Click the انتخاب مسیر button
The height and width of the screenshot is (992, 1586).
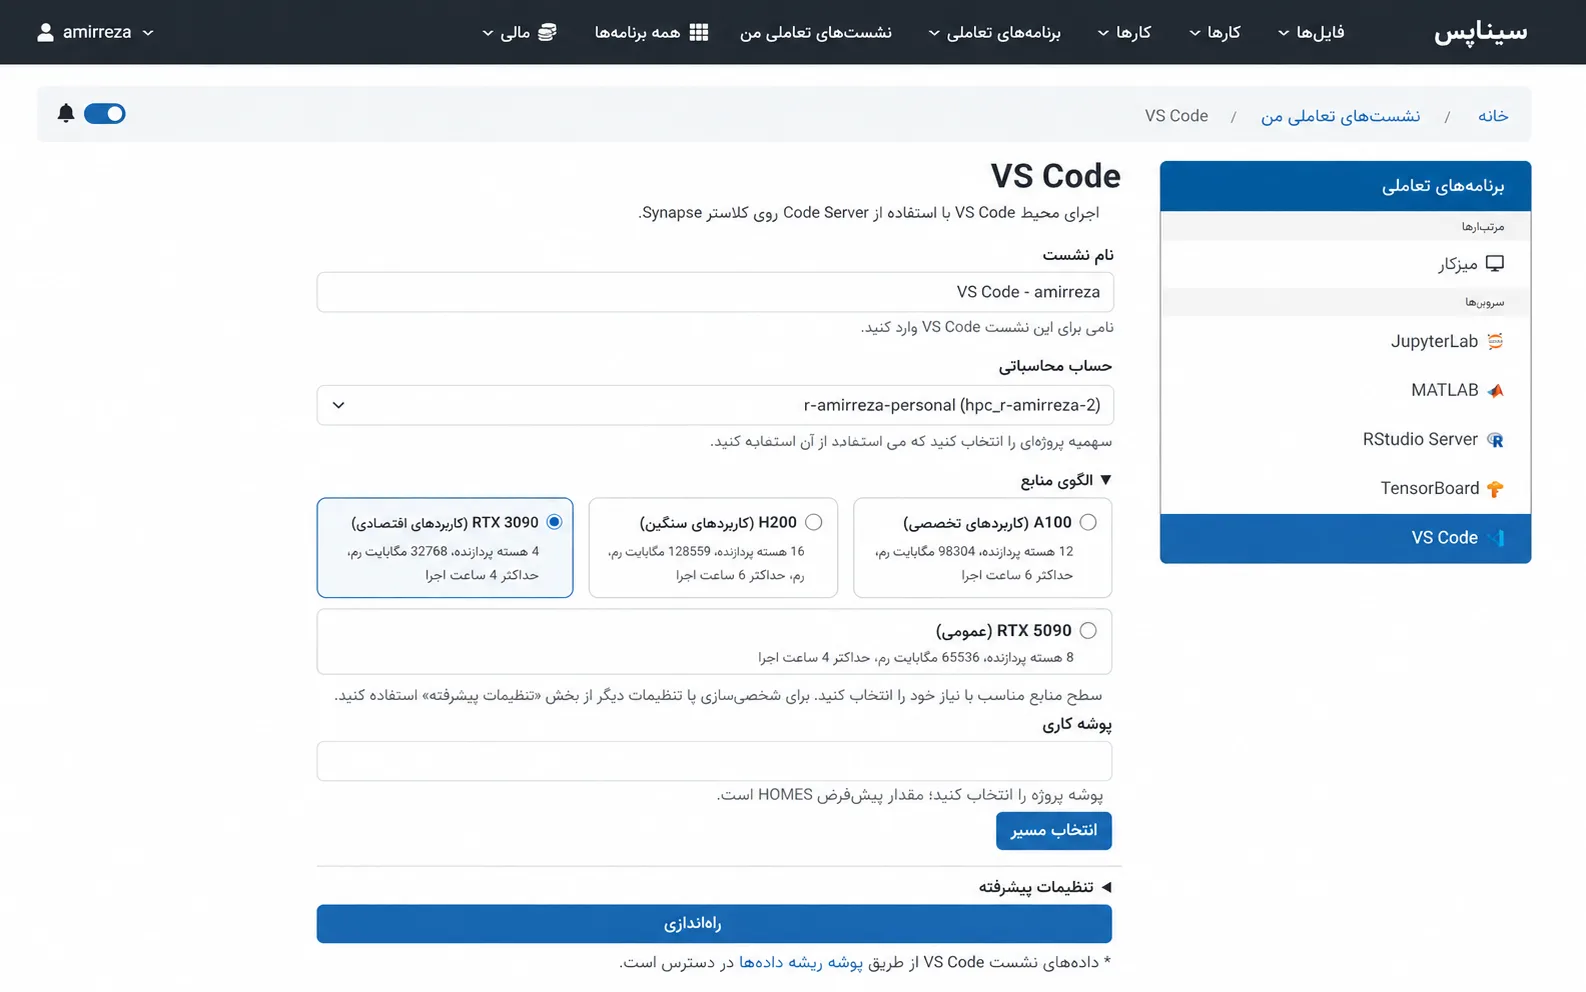[1054, 830]
